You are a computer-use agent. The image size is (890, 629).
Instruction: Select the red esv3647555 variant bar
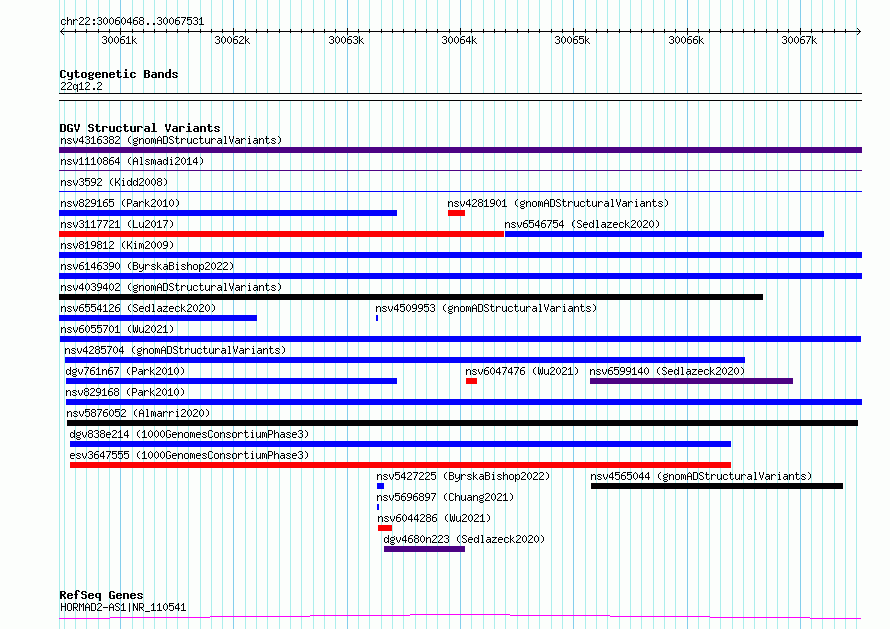click(401, 465)
